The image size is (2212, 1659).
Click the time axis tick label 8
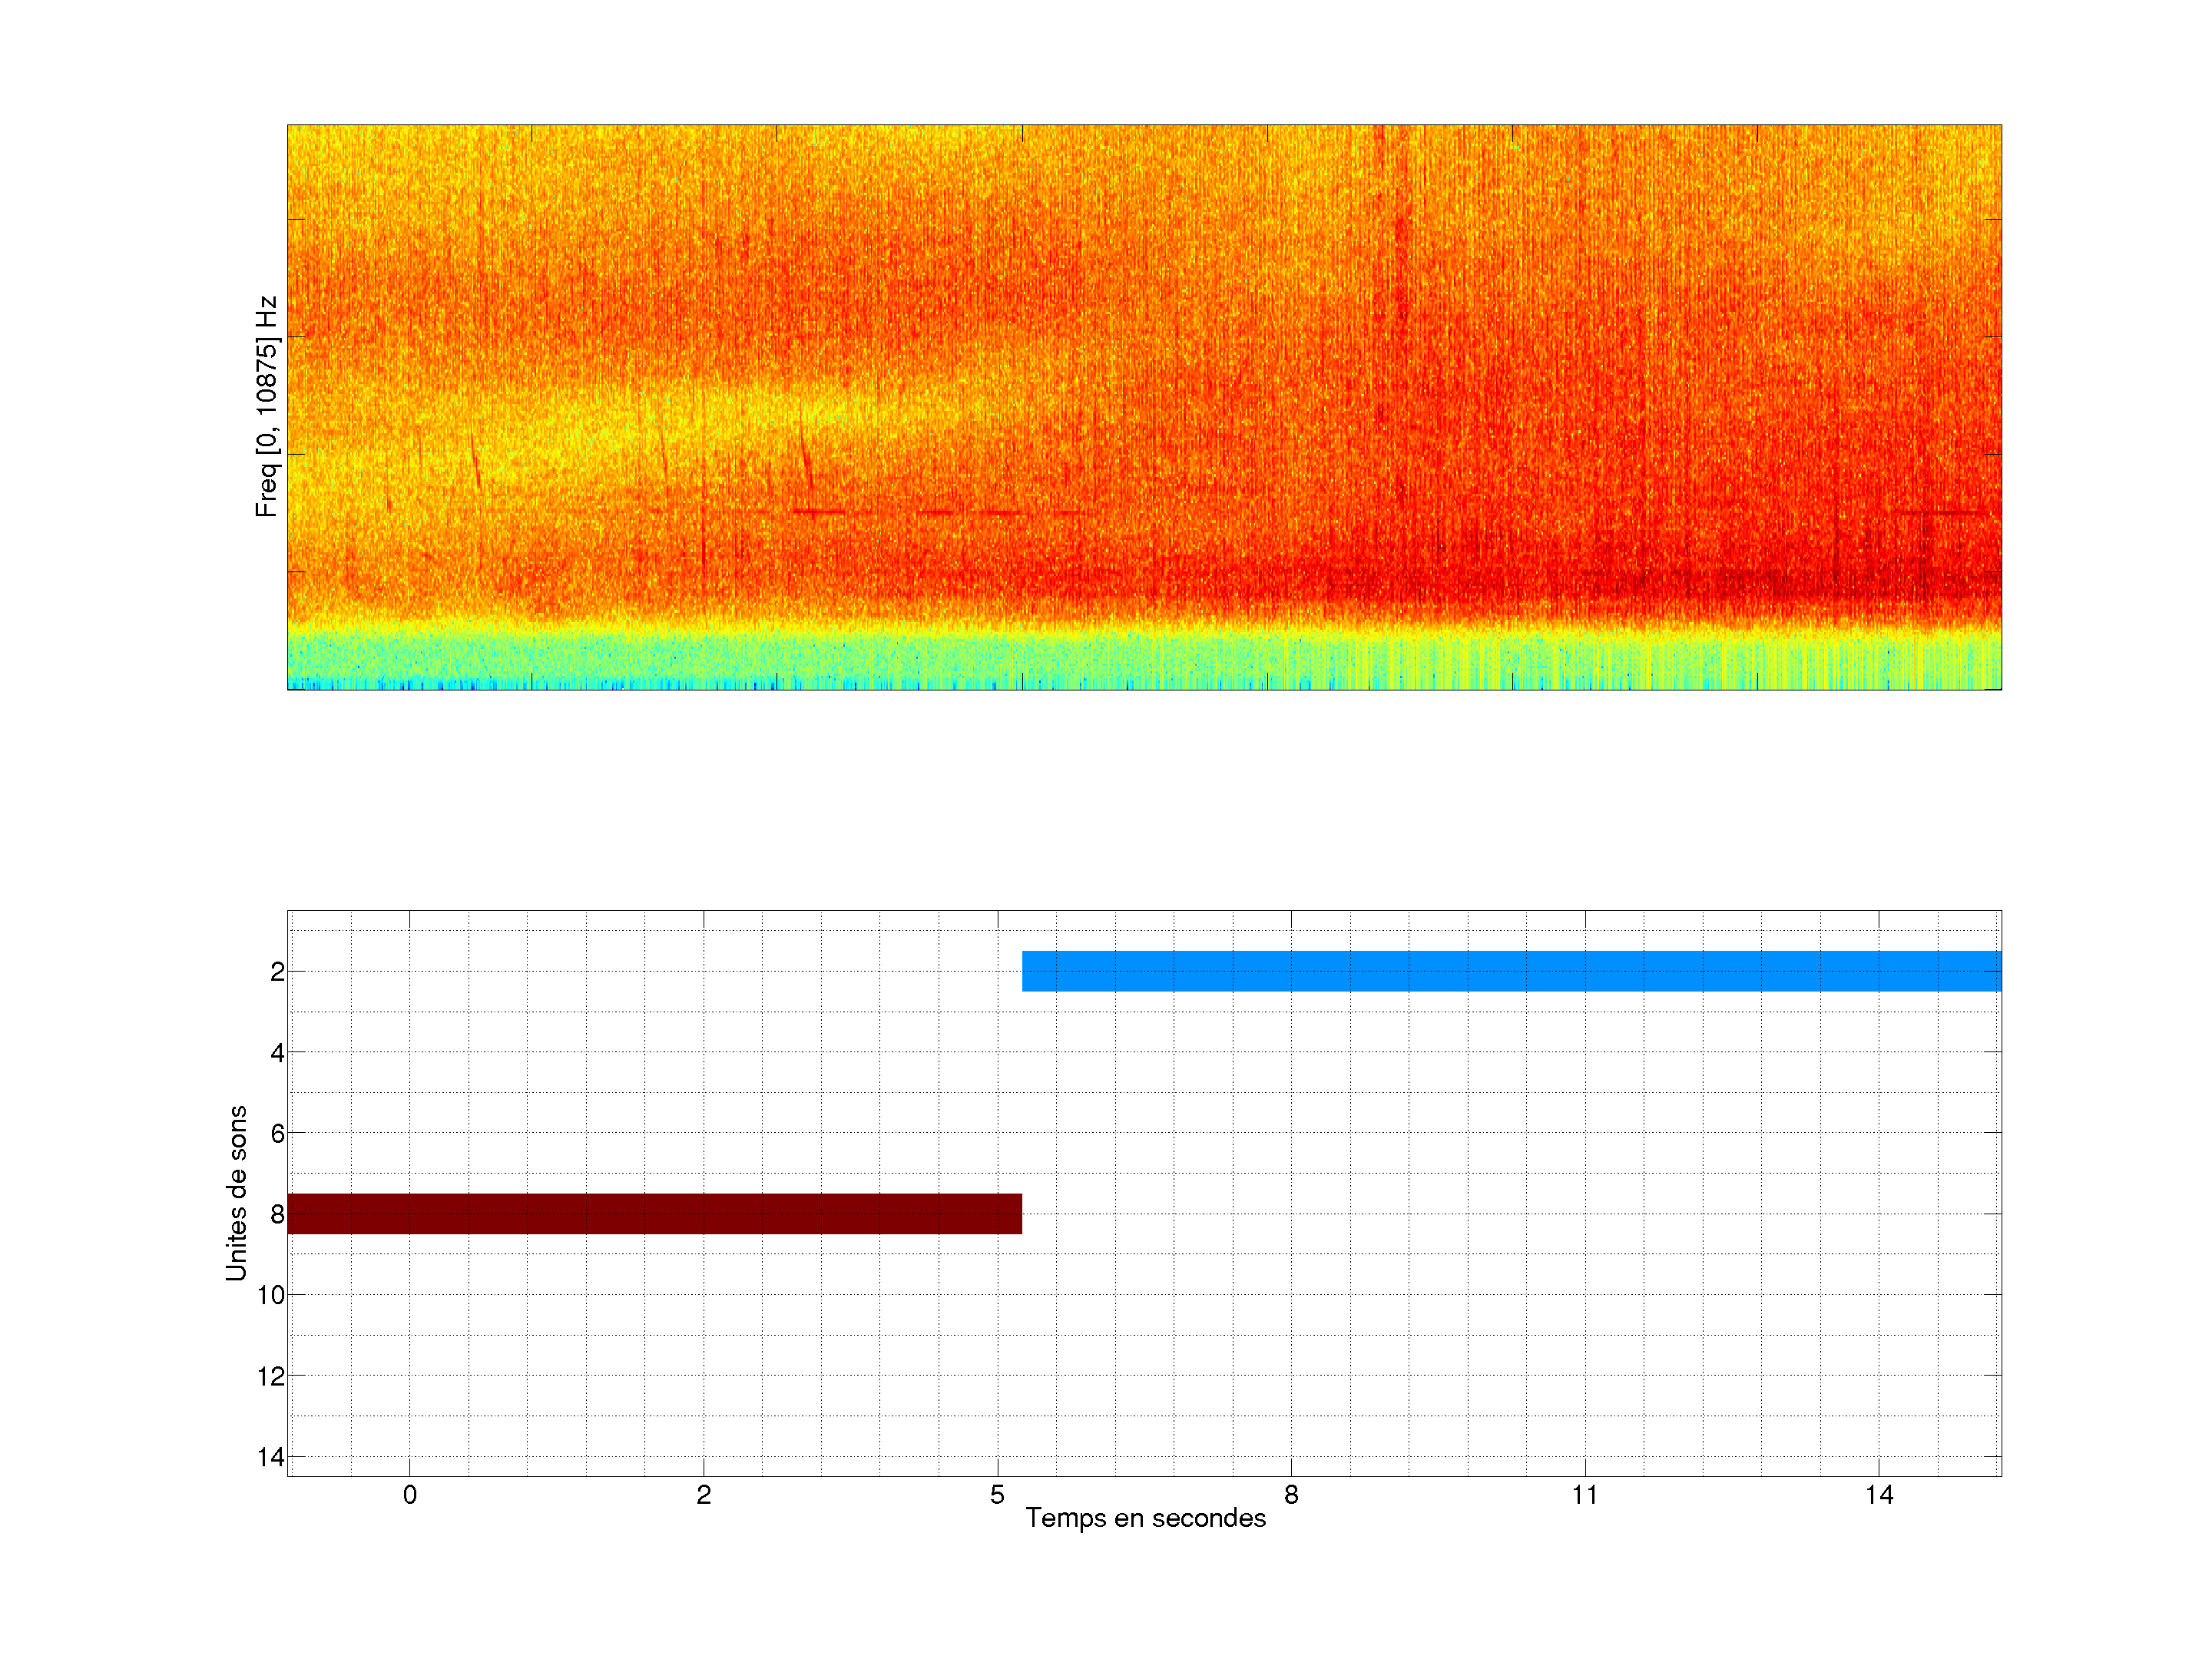[1291, 1495]
